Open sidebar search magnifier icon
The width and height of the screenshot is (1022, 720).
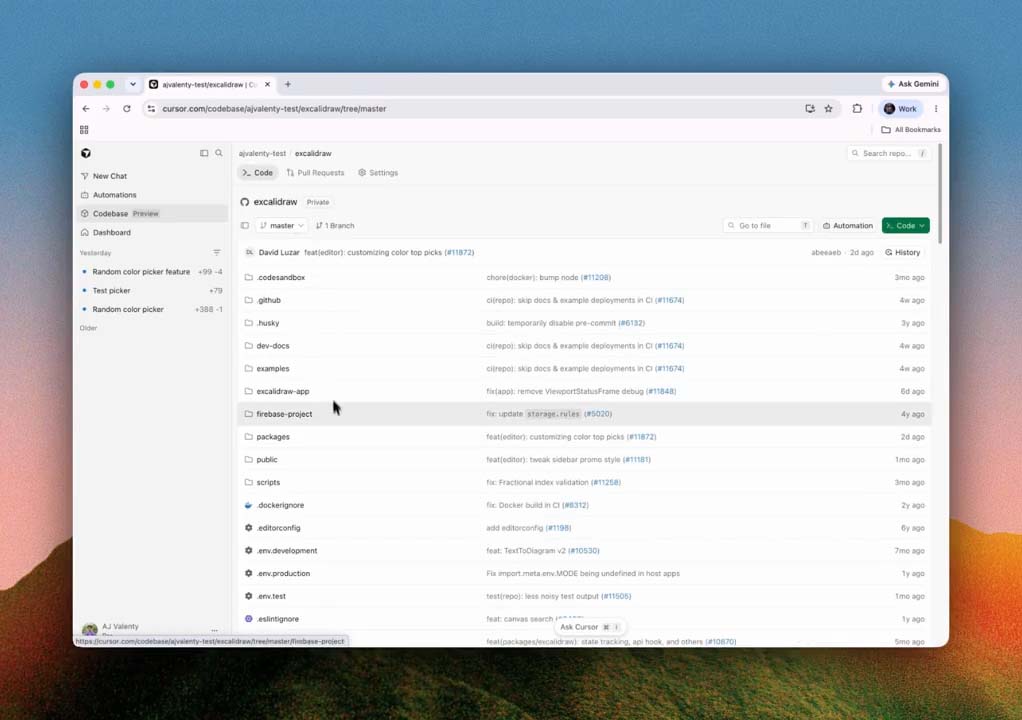(x=219, y=153)
